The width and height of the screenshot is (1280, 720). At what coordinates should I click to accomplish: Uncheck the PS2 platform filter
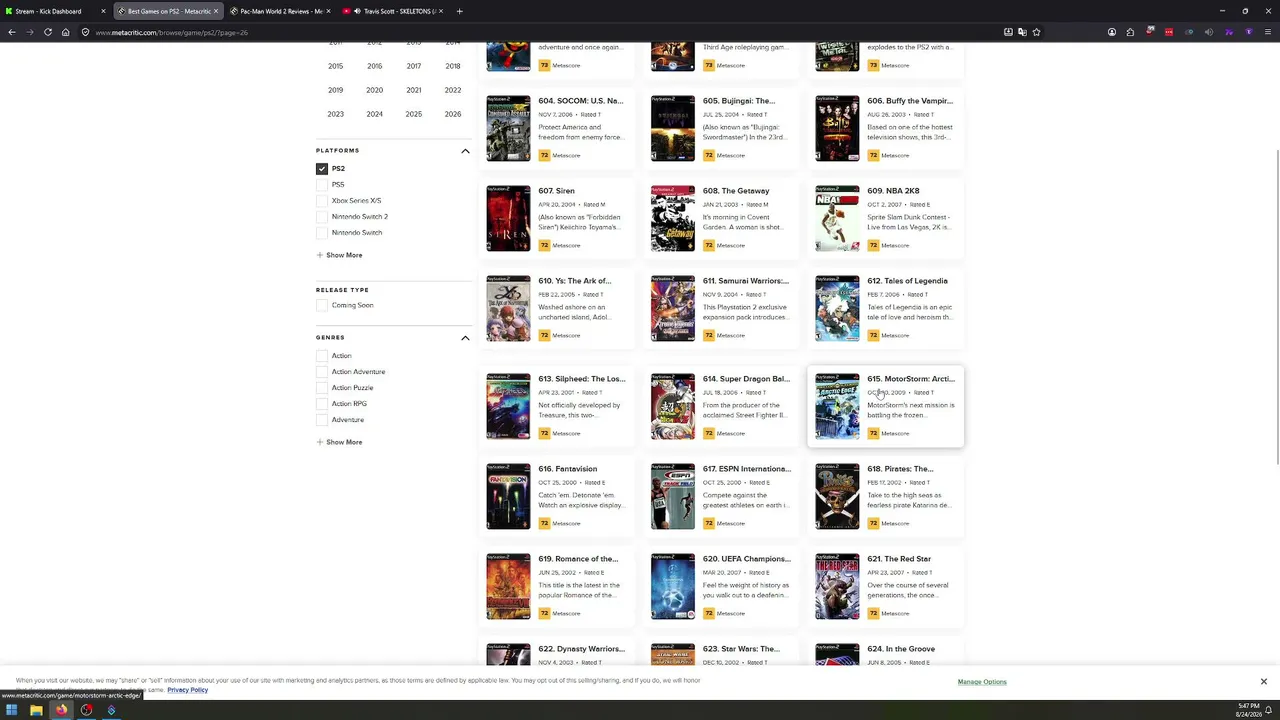(322, 169)
